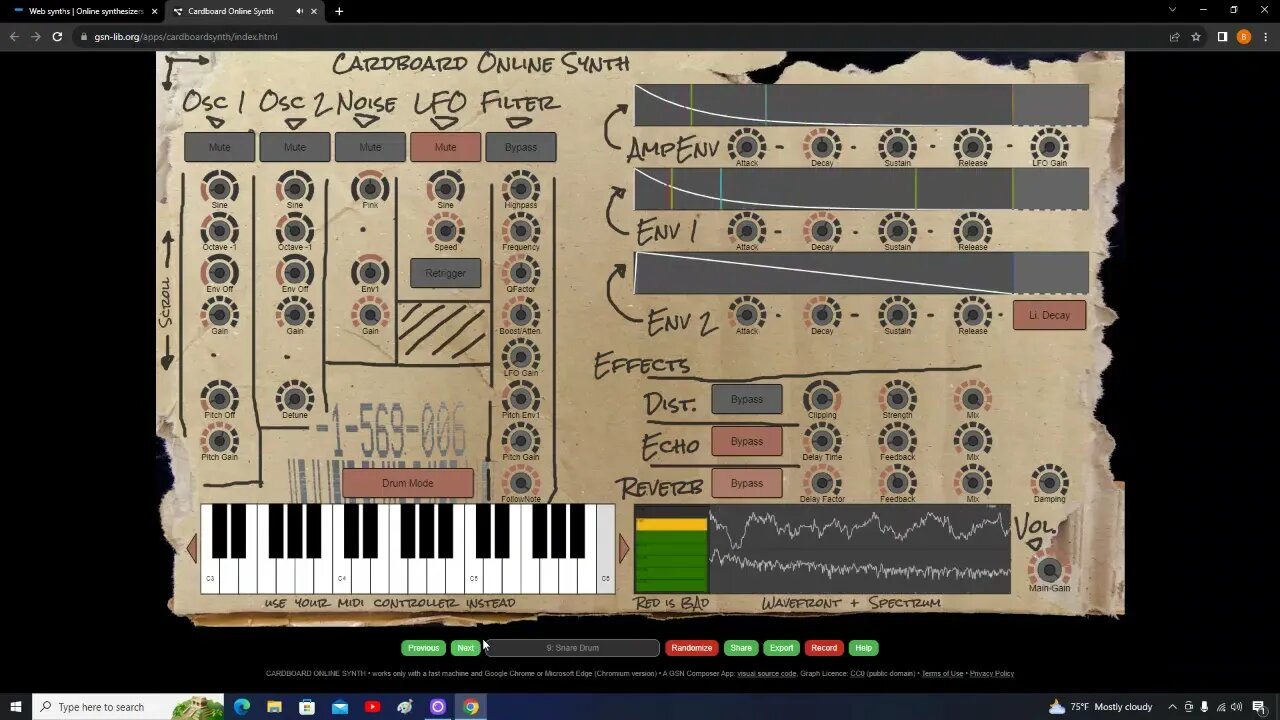The width and height of the screenshot is (1280, 720).
Task: Toggle the Osc 2 Mute button
Action: point(295,147)
